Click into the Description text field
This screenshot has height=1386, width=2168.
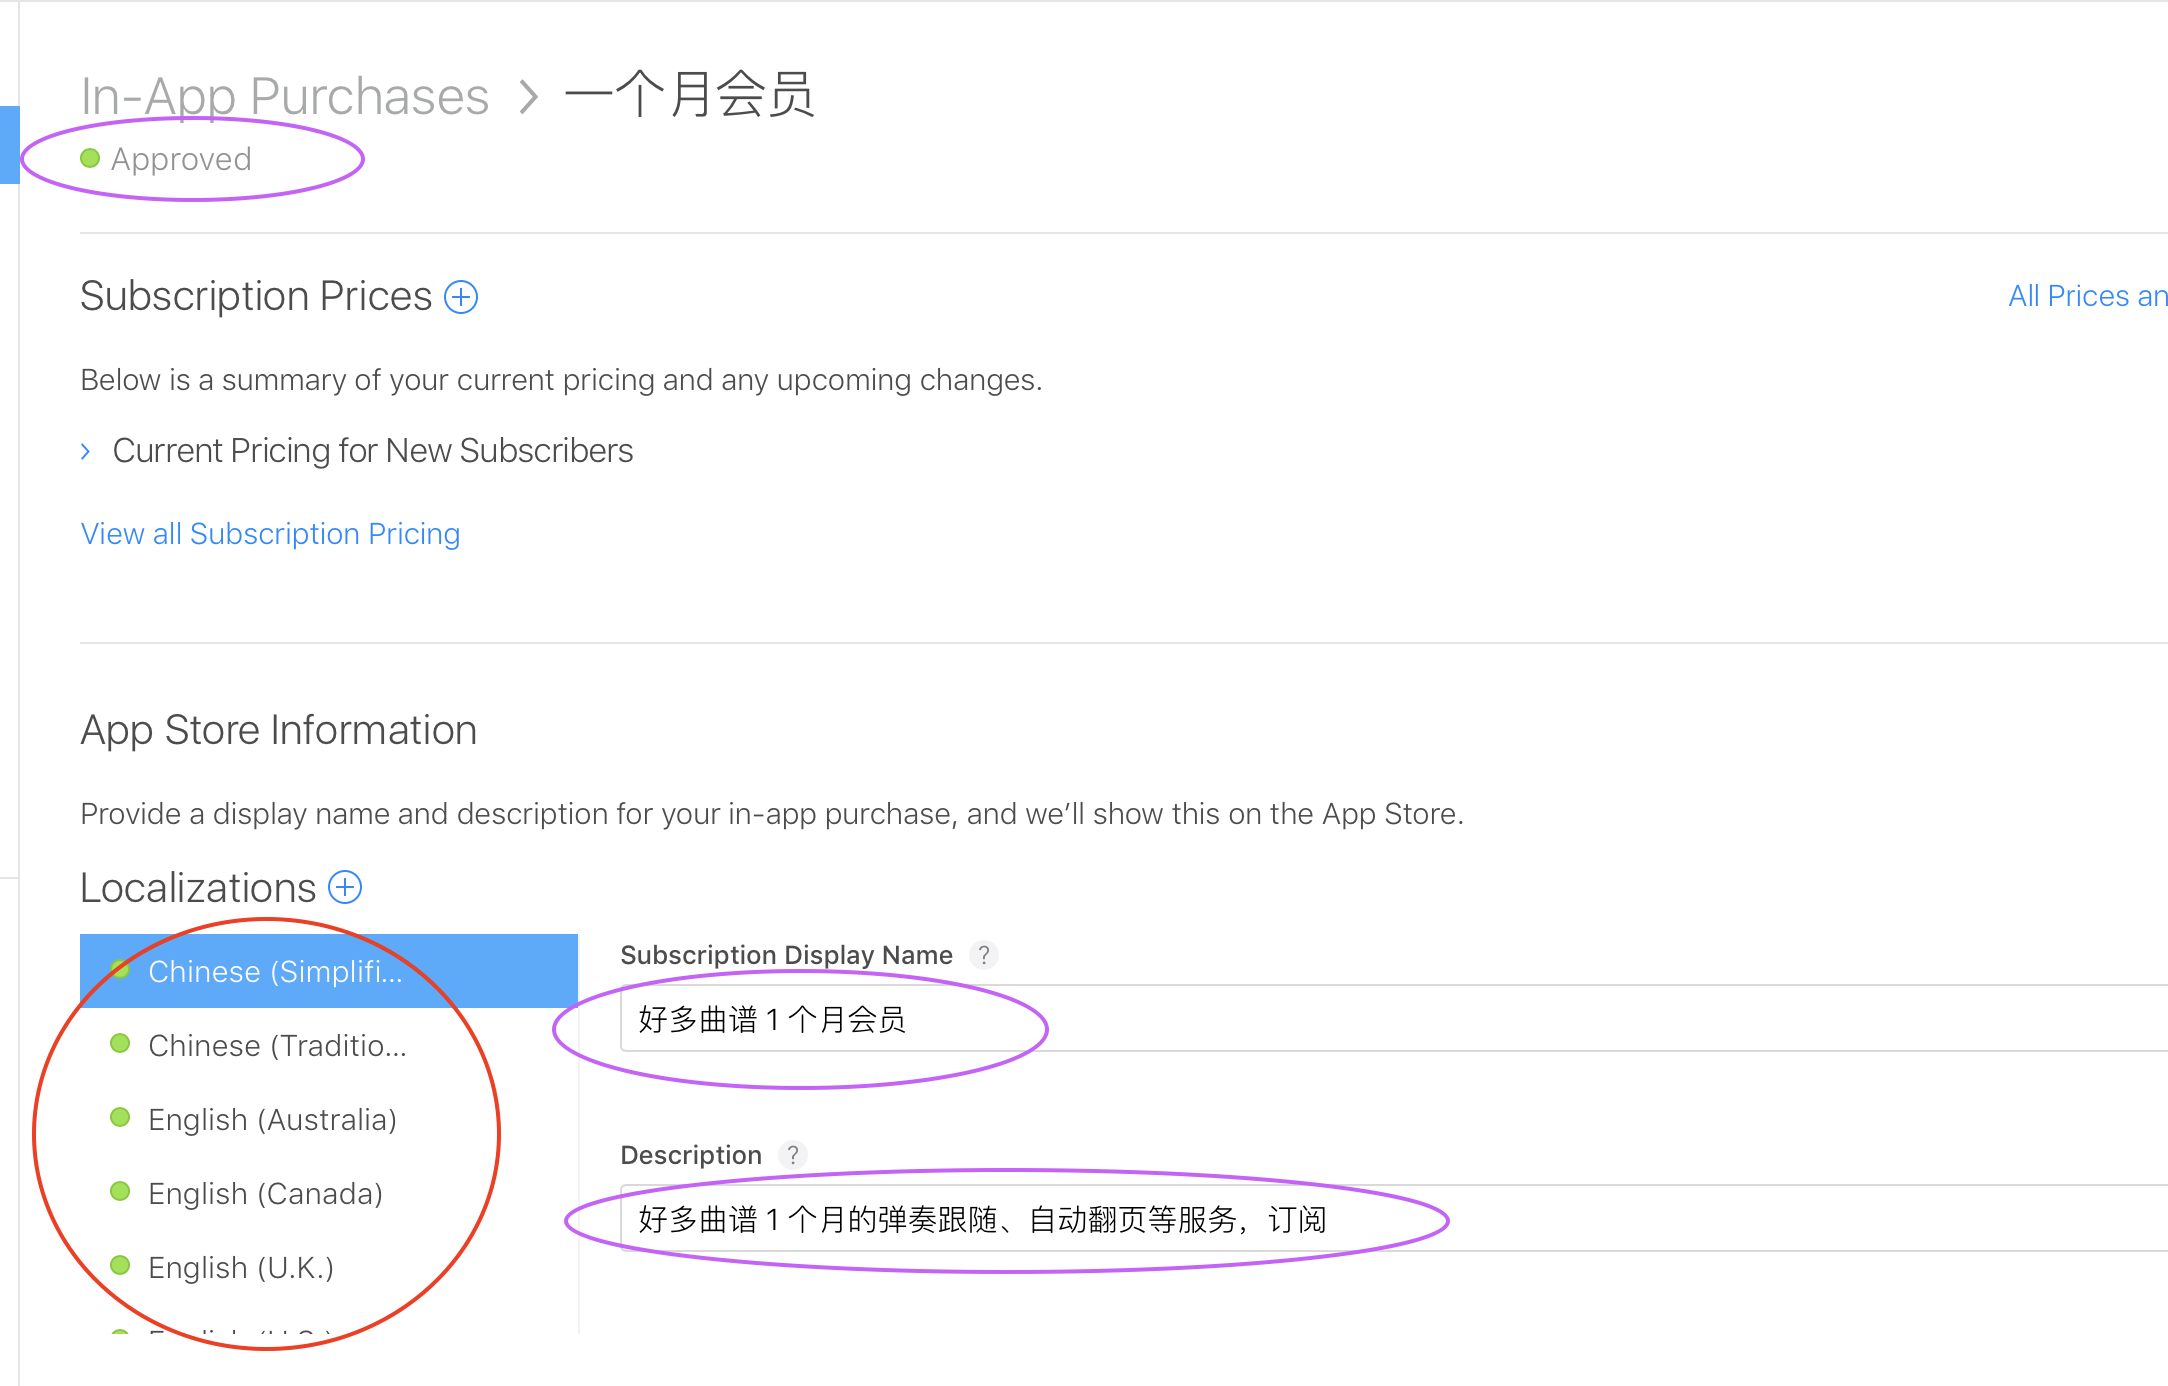1600,1219
